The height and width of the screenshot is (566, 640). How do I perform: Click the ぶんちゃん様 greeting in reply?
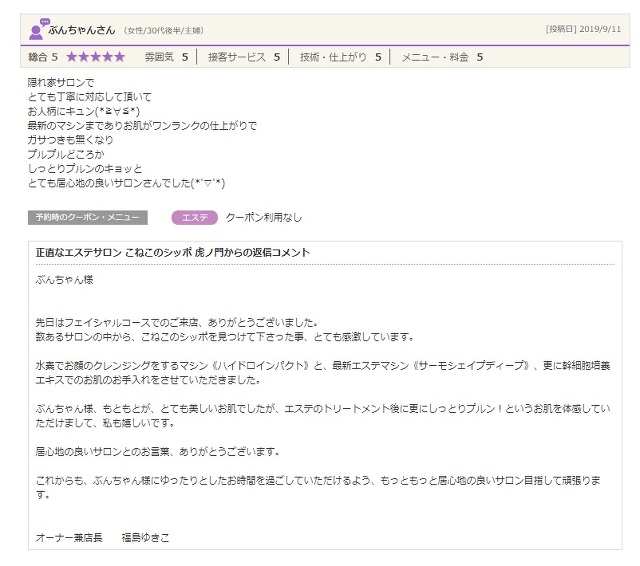point(62,281)
